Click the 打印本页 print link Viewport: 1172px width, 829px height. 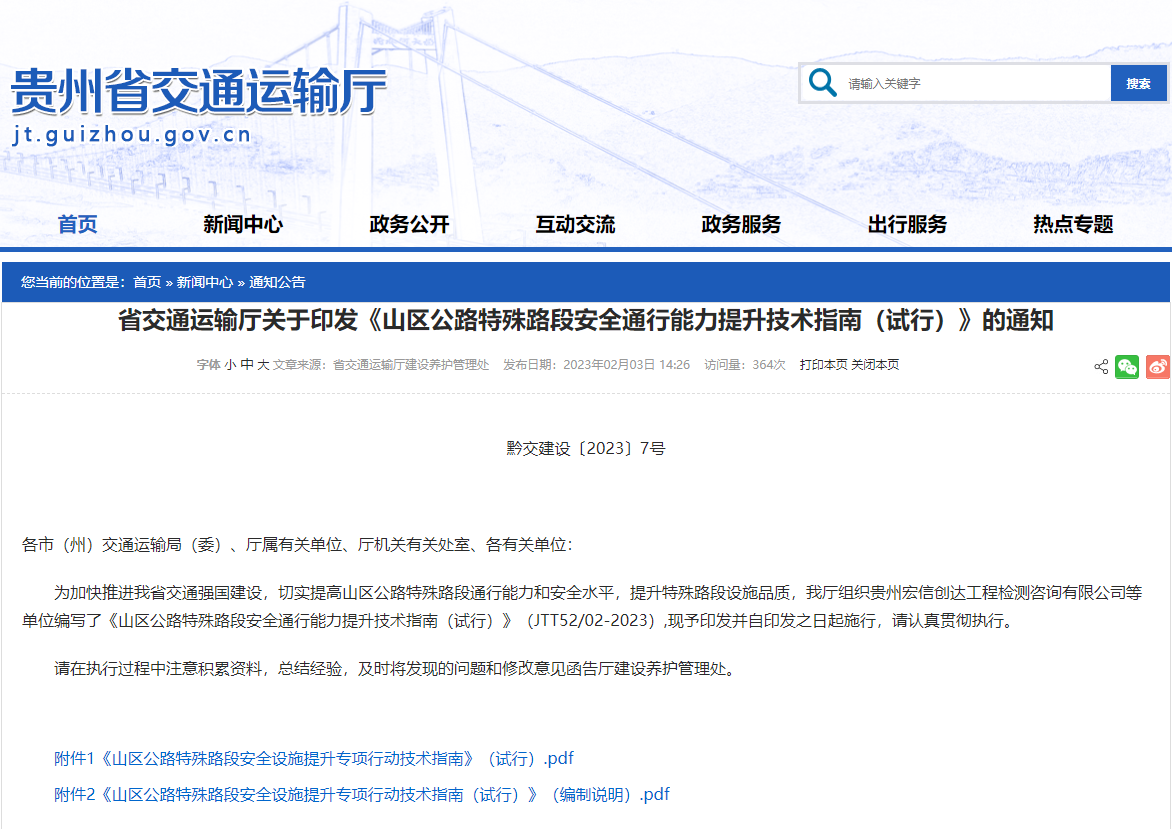(x=823, y=365)
